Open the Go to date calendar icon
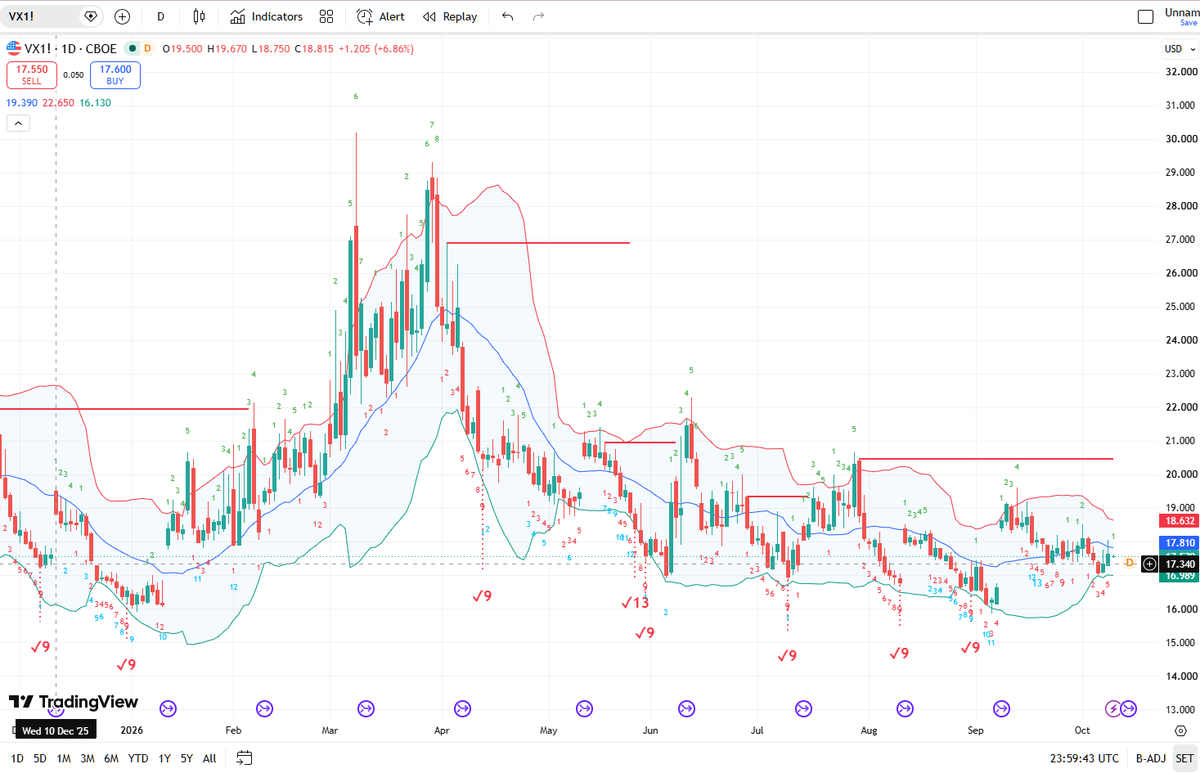 click(244, 758)
